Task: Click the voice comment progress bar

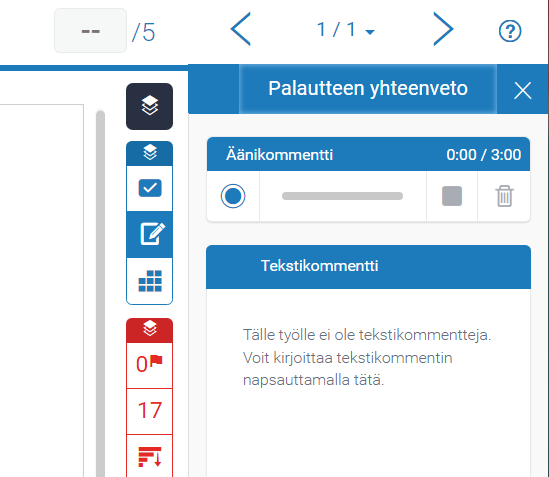Action: click(x=342, y=196)
